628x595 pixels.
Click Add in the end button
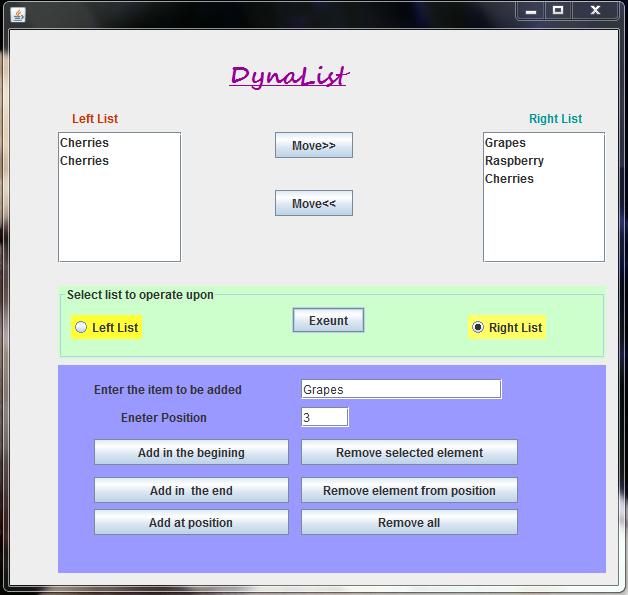[x=191, y=490]
